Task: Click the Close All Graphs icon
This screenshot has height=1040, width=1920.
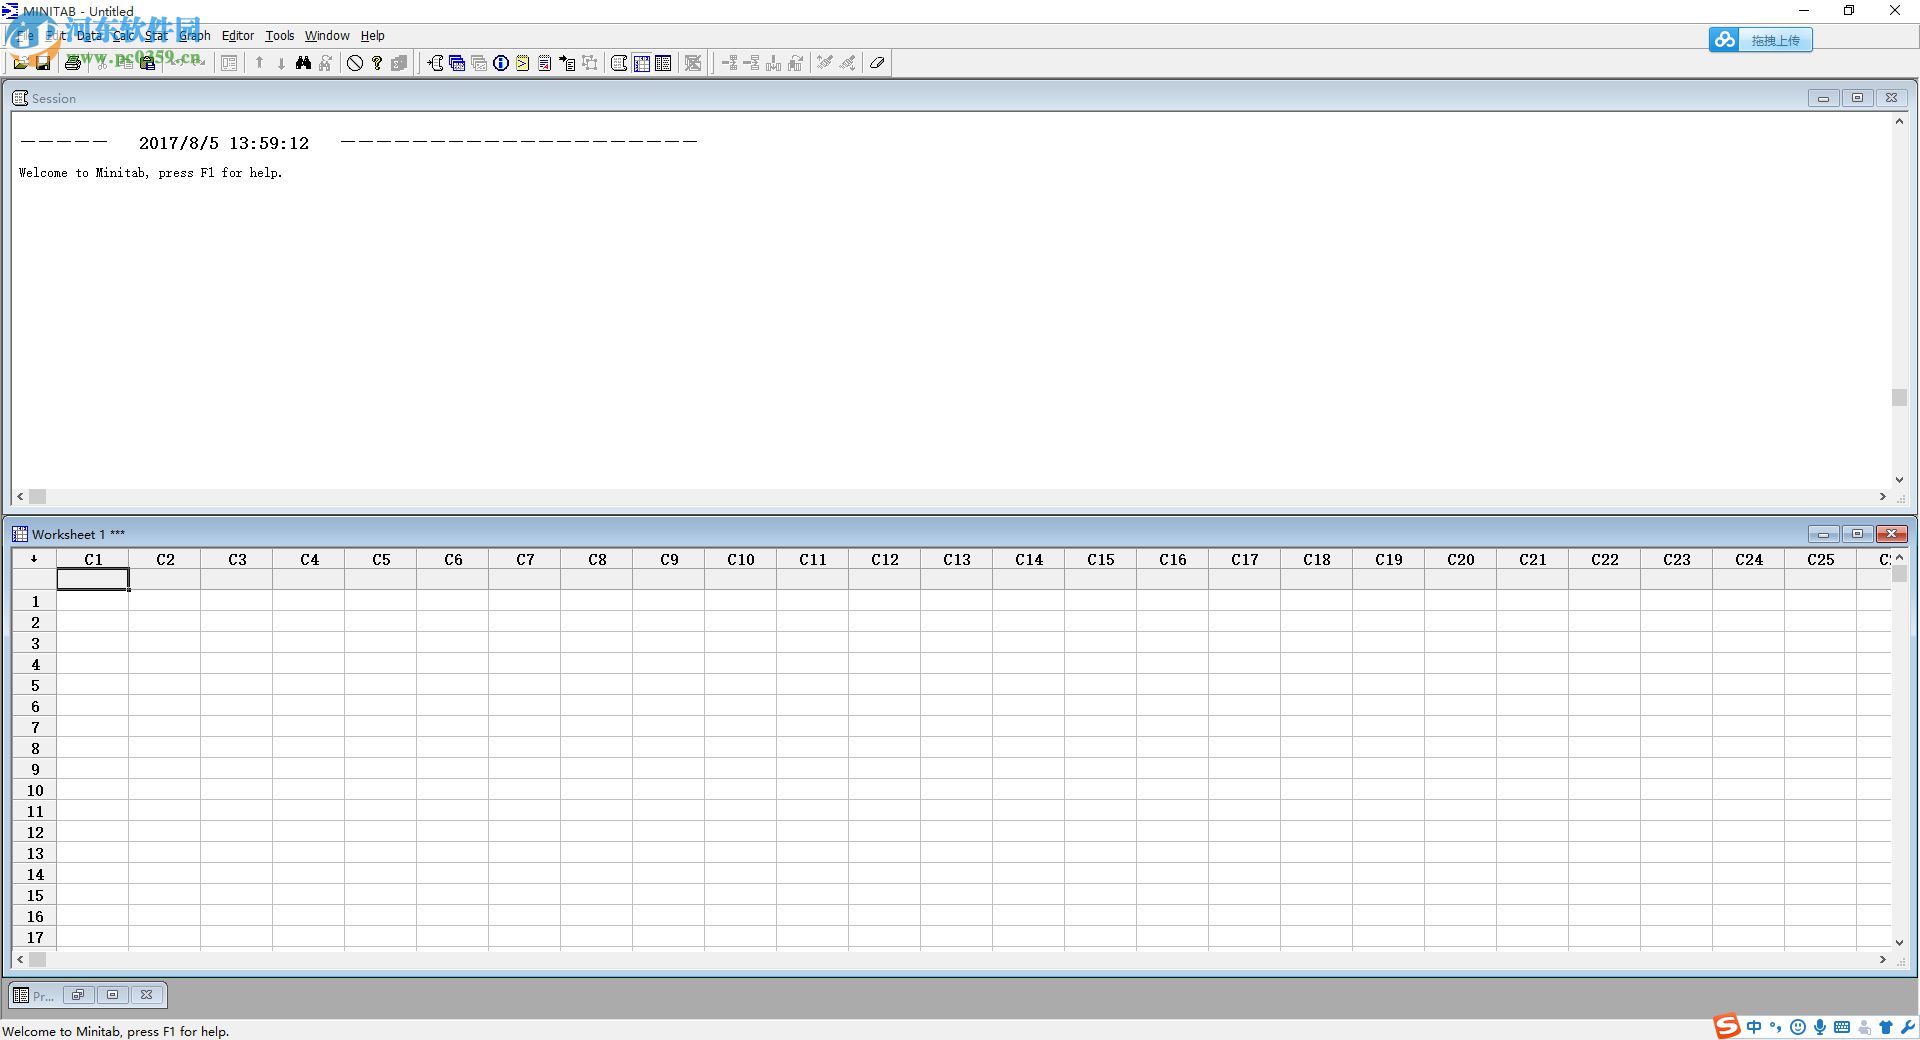Action: point(693,63)
